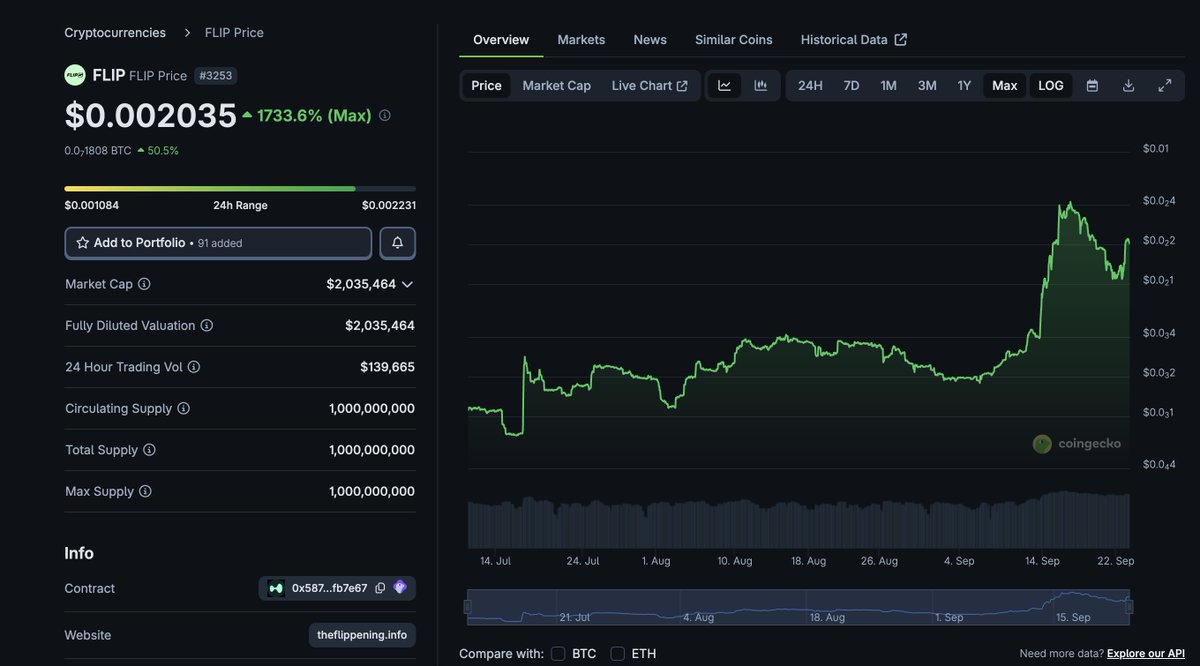Expand chart to fullscreen
1200x666 pixels.
point(1165,86)
